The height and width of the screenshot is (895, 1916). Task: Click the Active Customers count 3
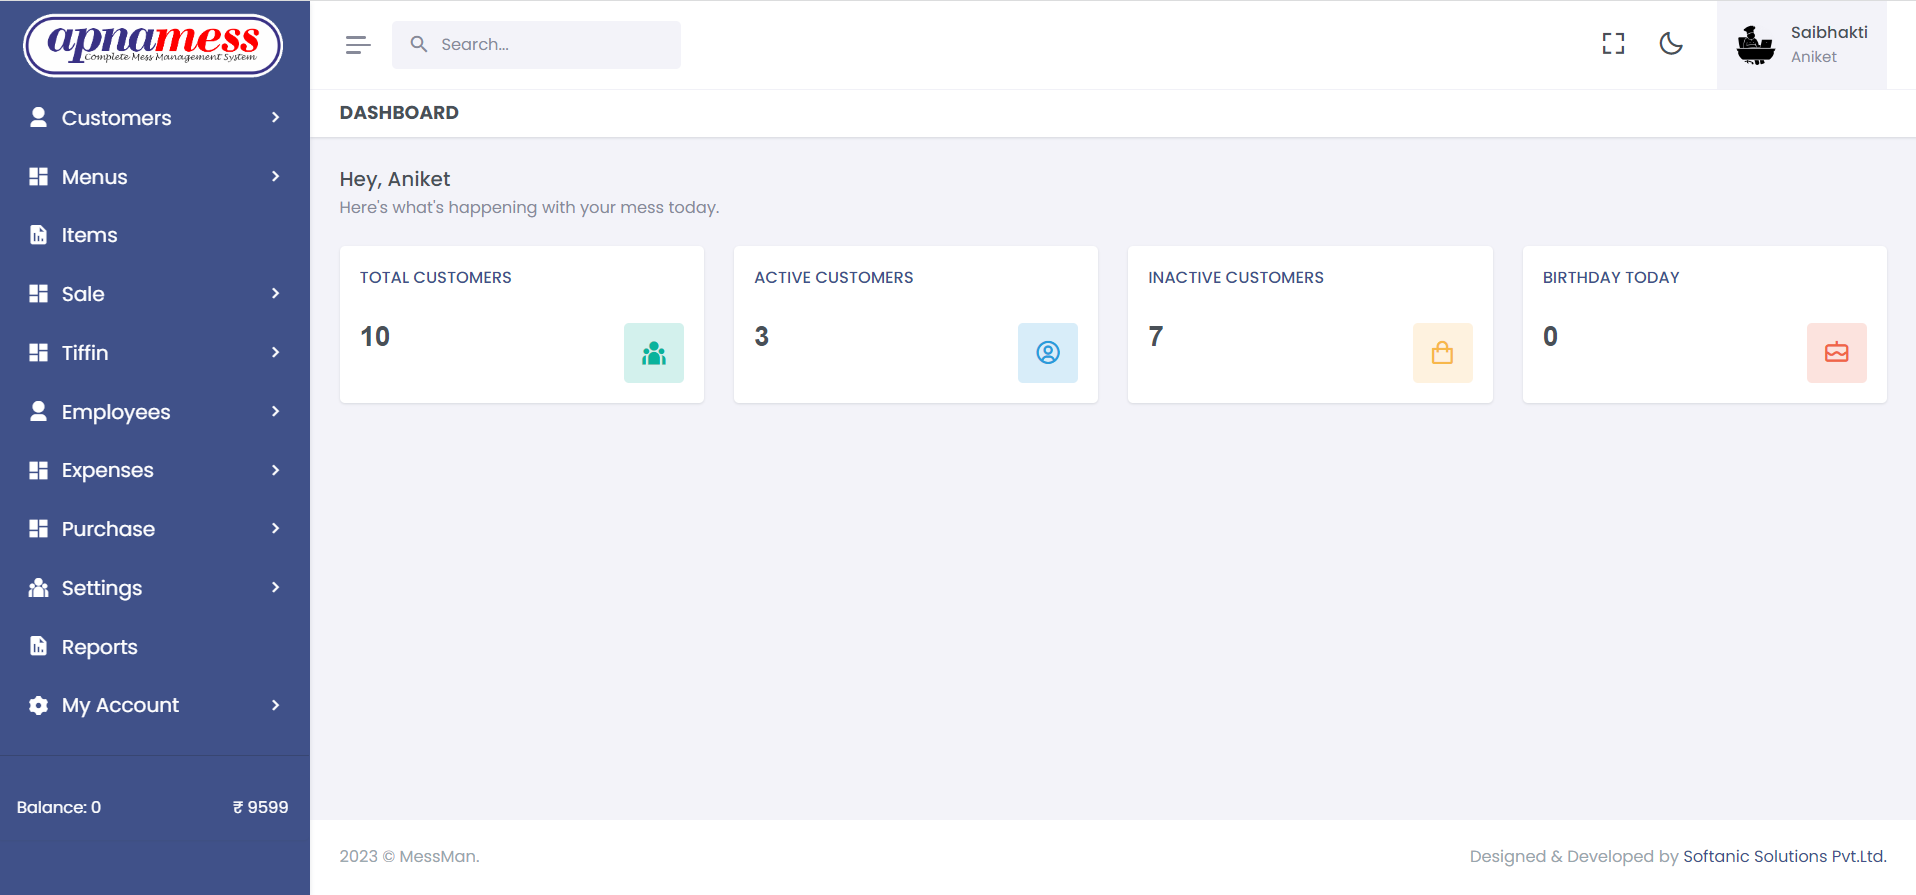click(762, 337)
